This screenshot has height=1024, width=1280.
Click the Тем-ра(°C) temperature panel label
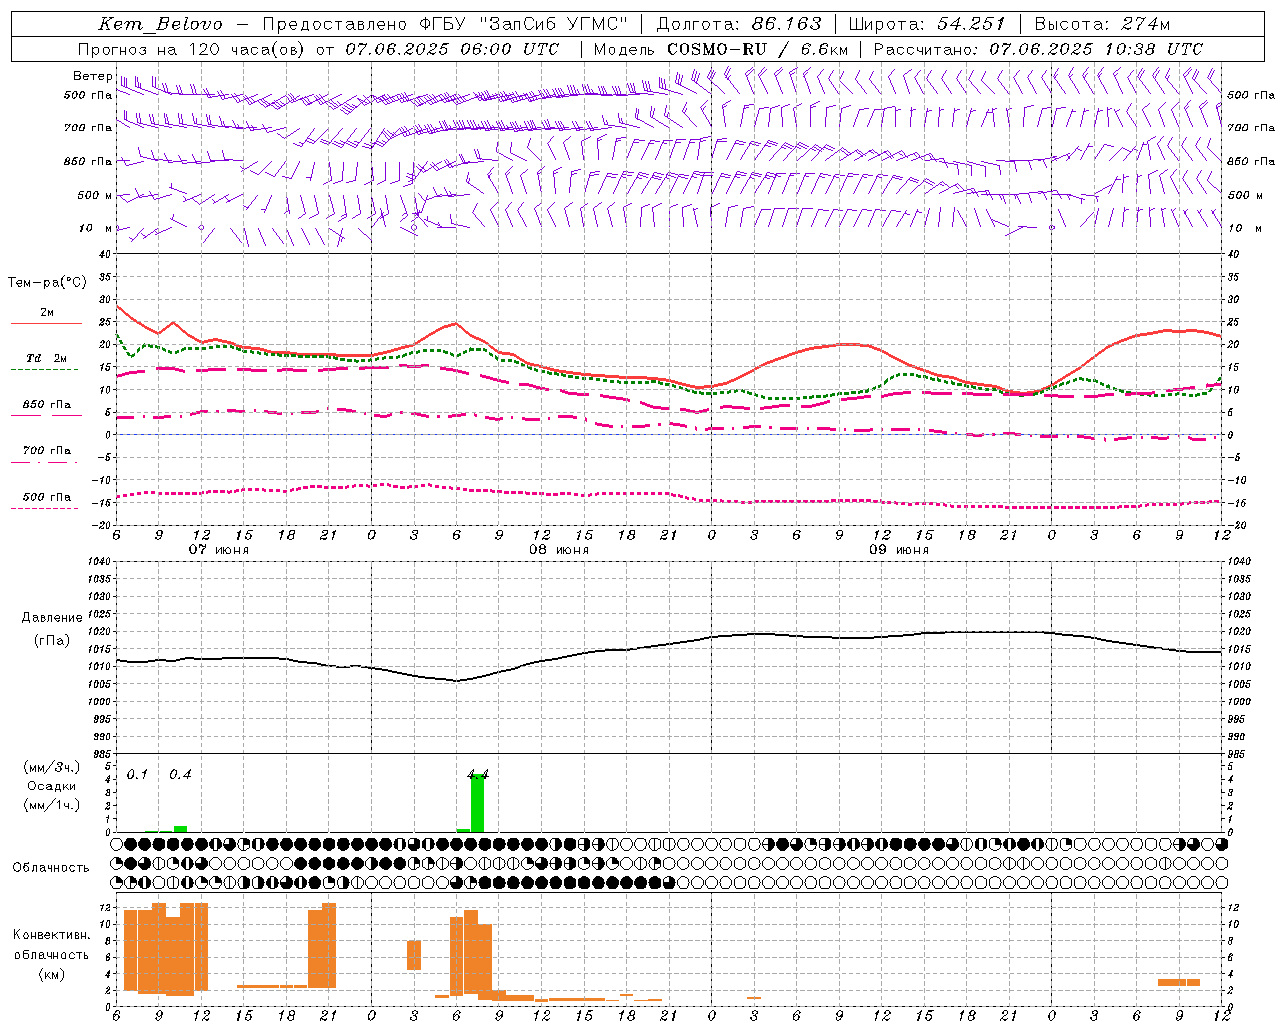[x=47, y=283]
